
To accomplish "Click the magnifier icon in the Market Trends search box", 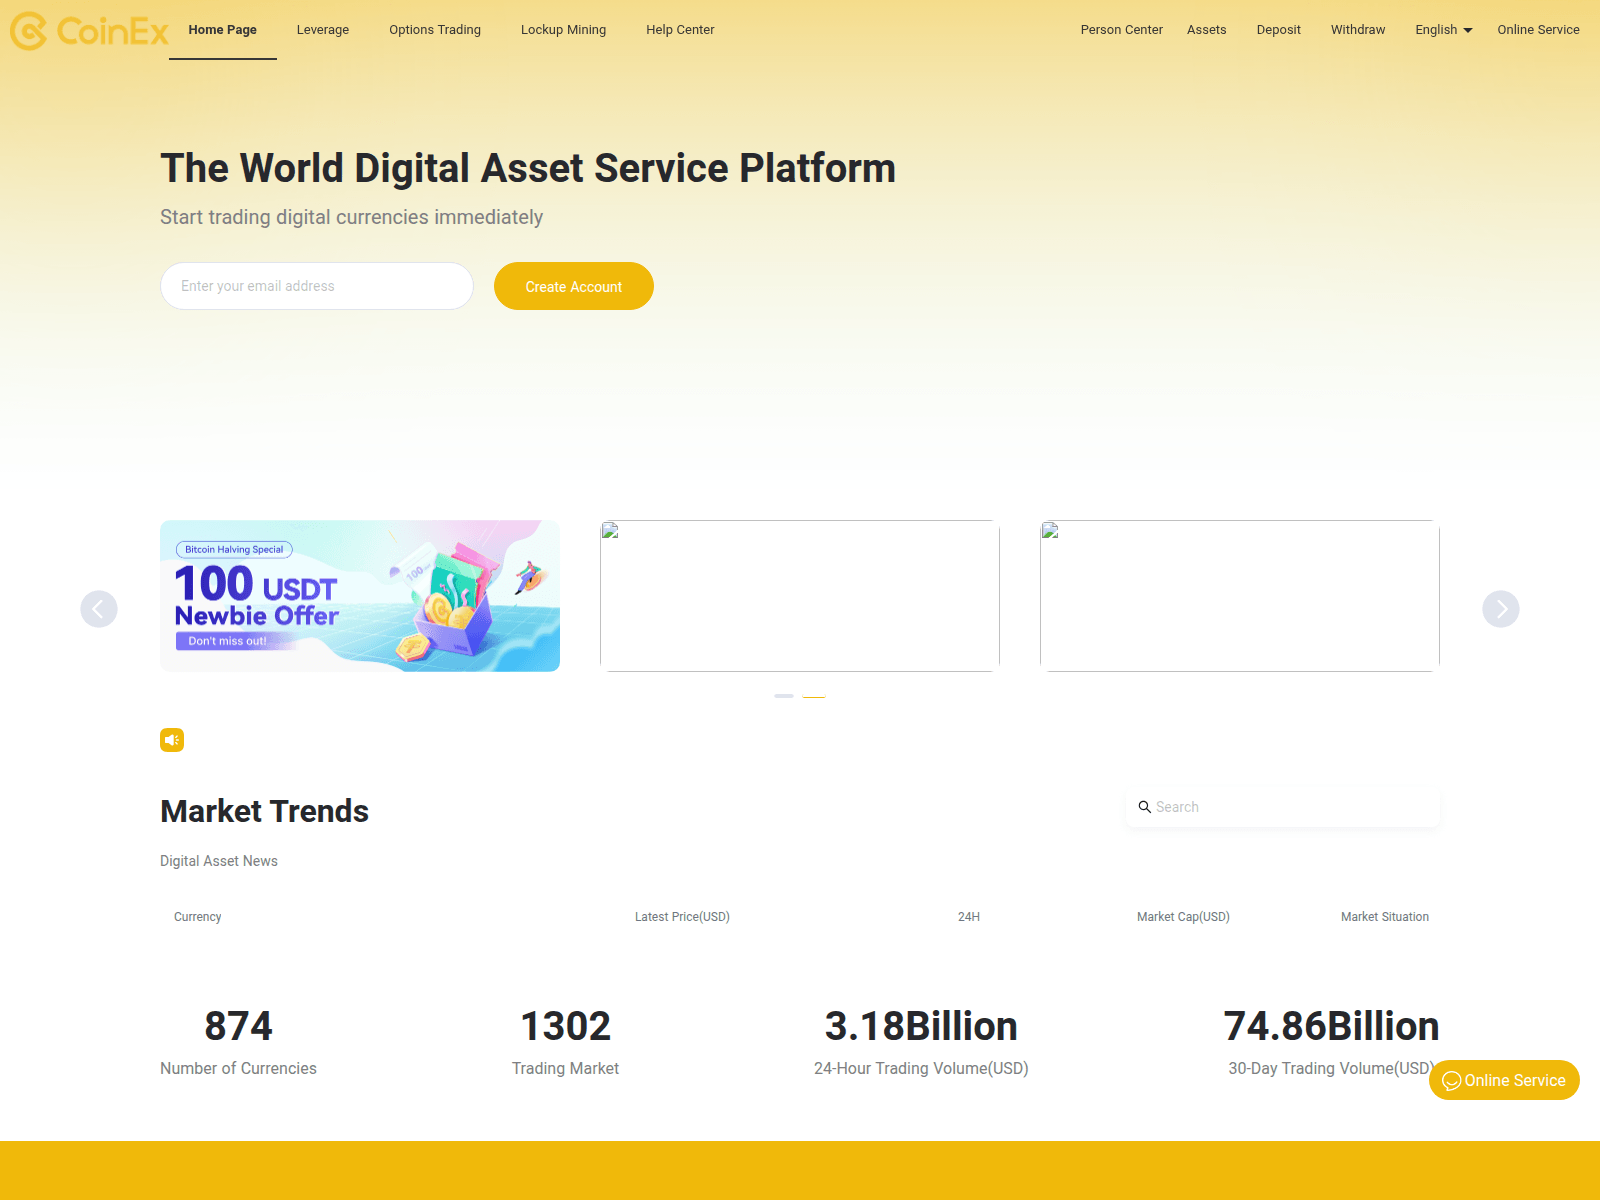I will [x=1145, y=806].
